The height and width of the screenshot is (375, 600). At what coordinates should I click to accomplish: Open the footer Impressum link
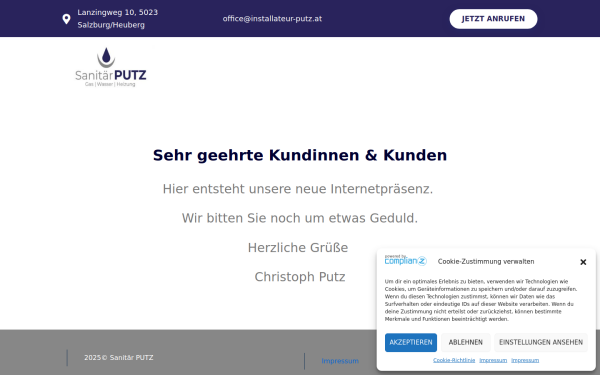(340, 361)
